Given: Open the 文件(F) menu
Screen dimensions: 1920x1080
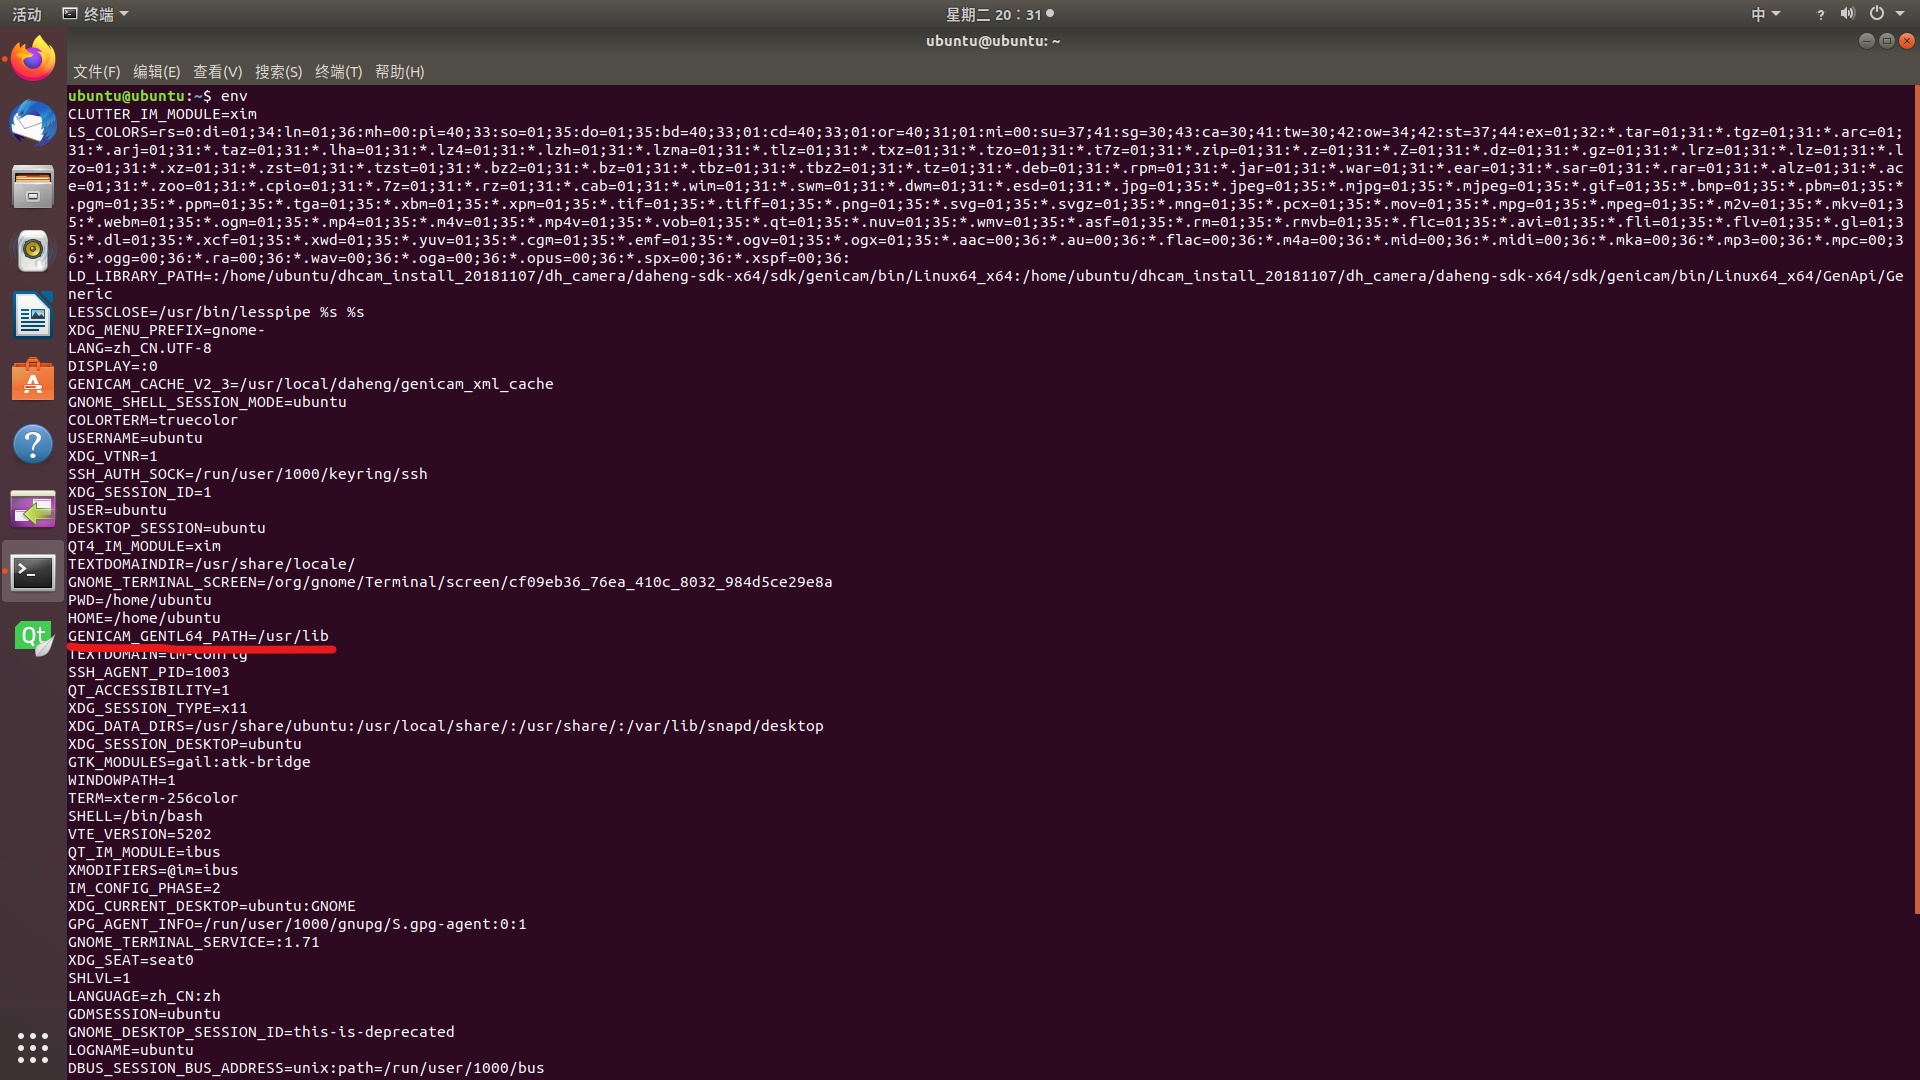Looking at the screenshot, I should pos(96,72).
